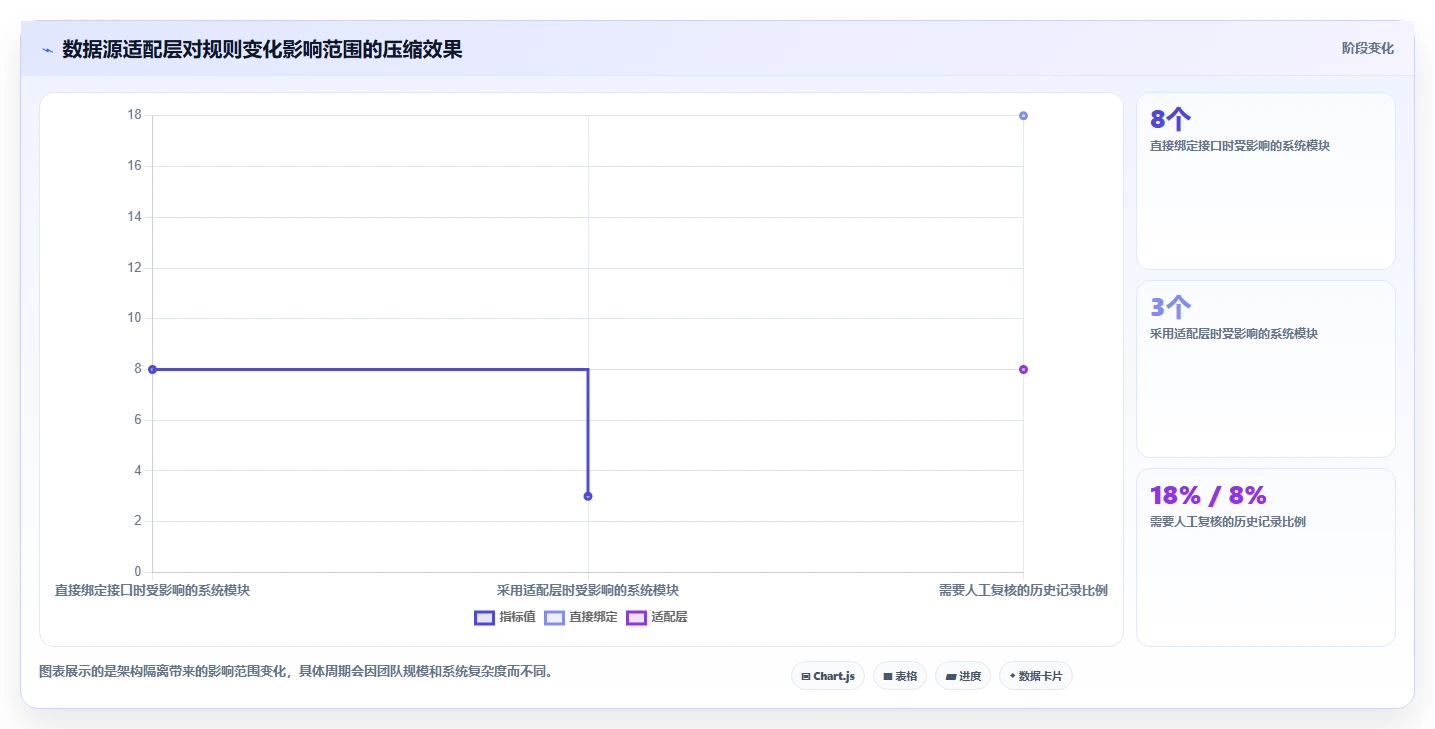The height and width of the screenshot is (729, 1435).
Task: Toggle the 指标值 legend item
Action: point(505,617)
